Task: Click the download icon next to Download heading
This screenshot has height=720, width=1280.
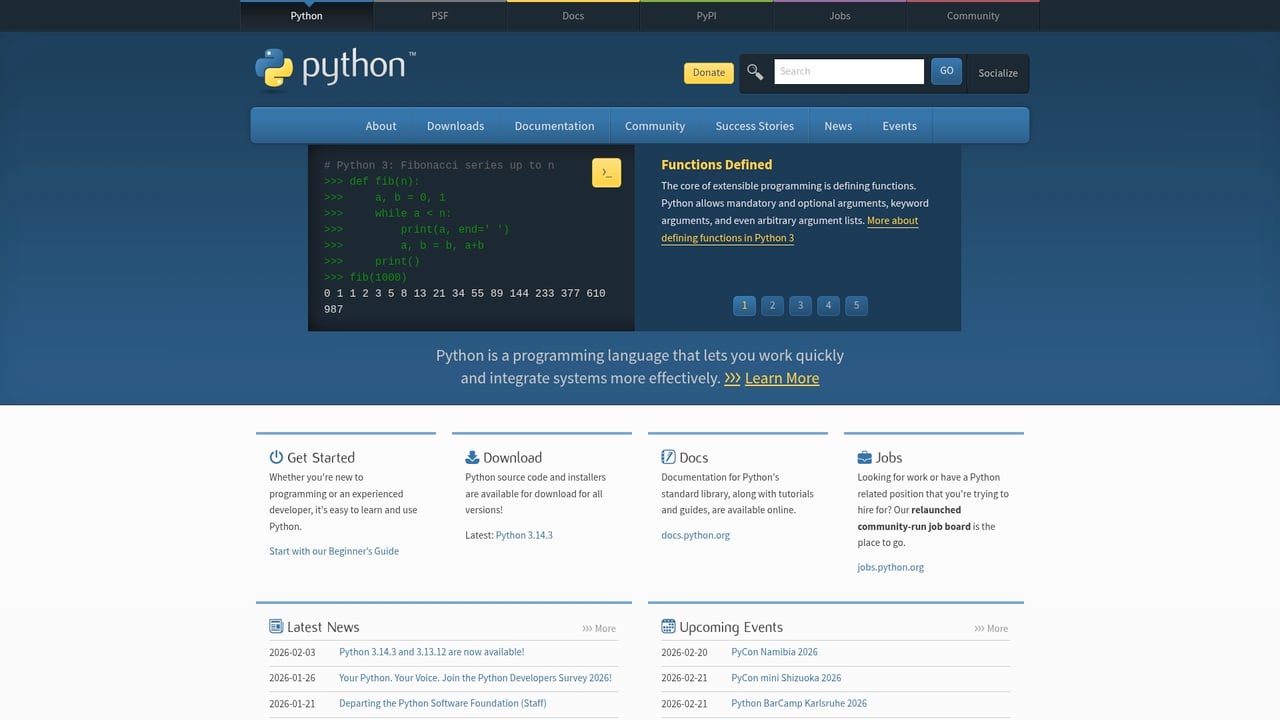Action: pos(471,456)
